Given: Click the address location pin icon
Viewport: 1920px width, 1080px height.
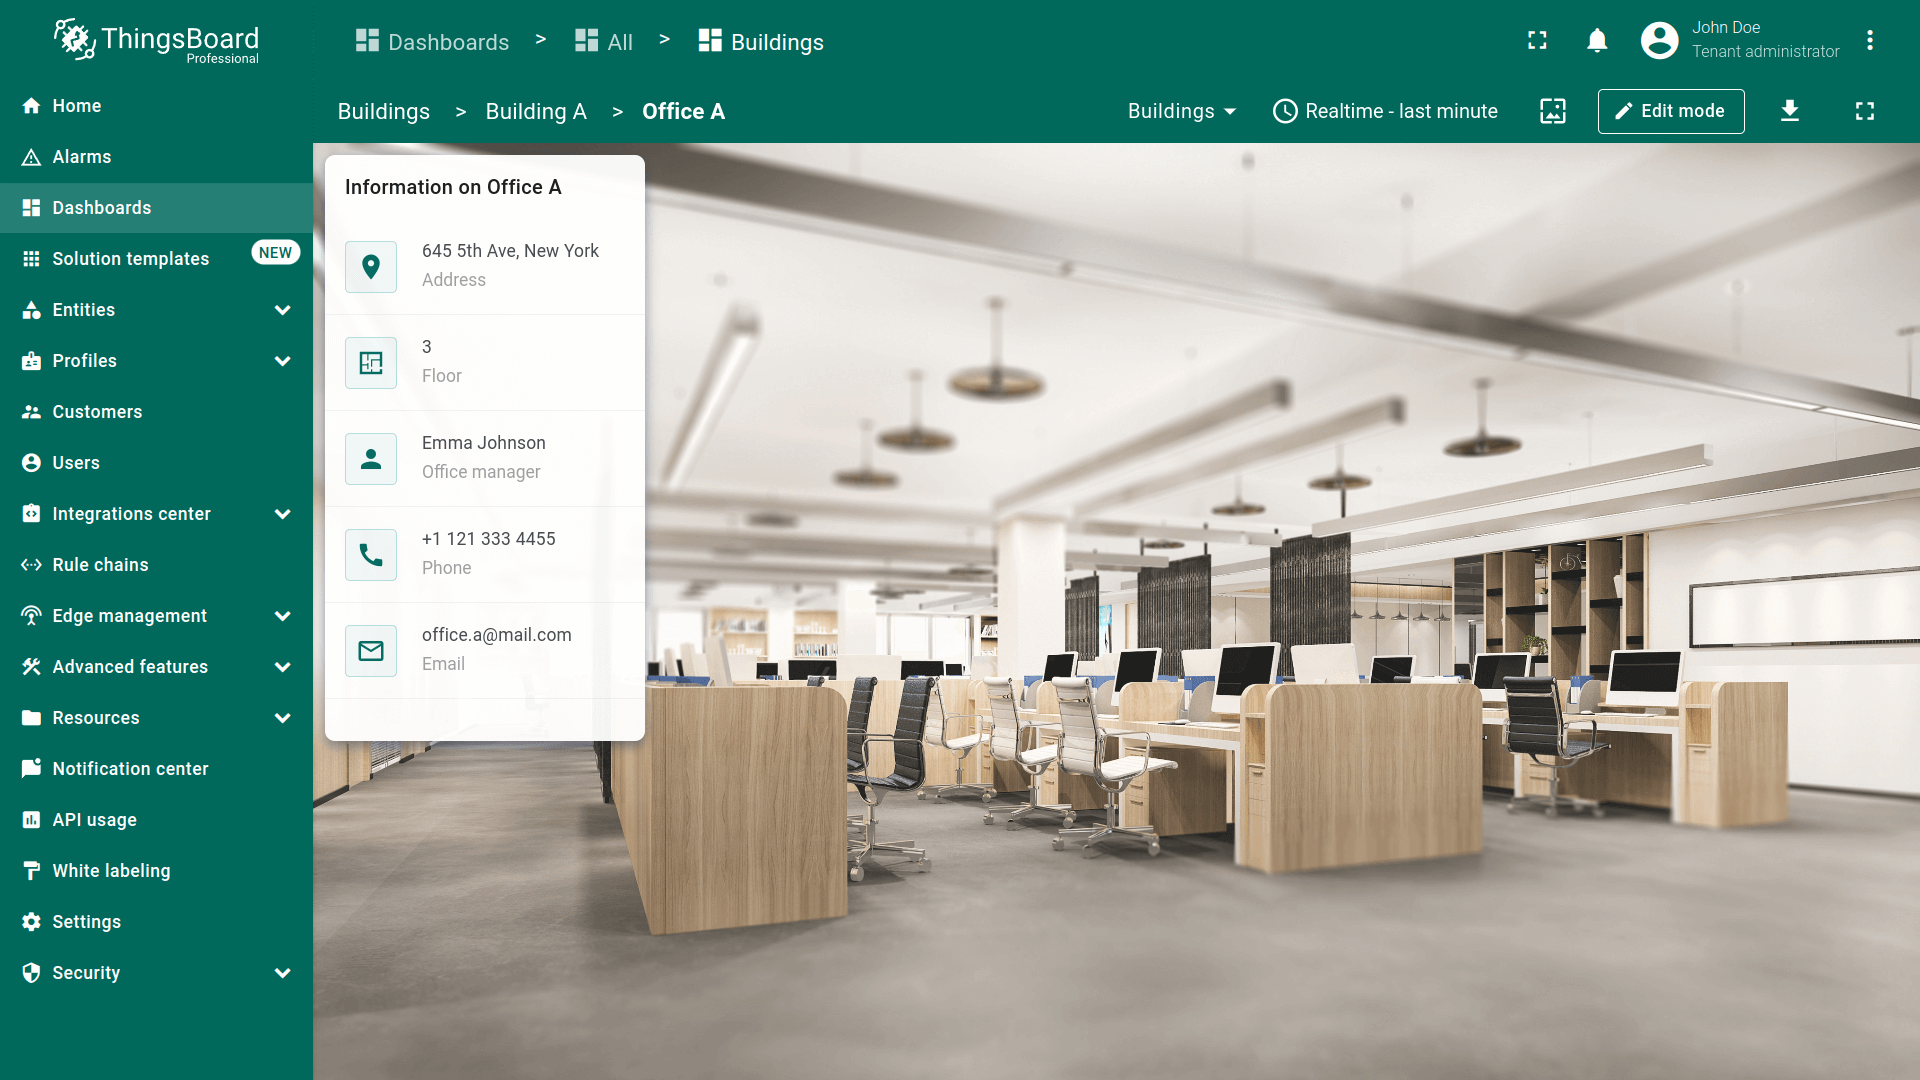Looking at the screenshot, I should point(371,267).
